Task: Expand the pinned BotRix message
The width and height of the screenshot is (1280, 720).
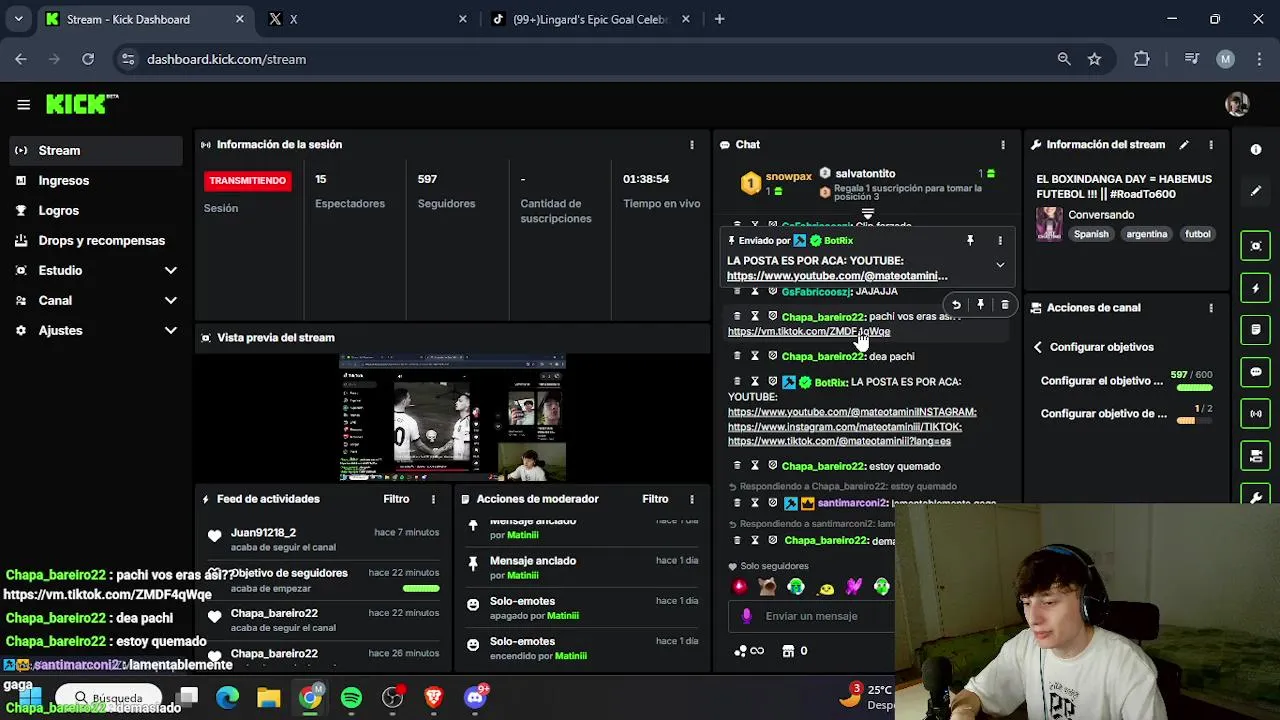Action: (1000, 265)
